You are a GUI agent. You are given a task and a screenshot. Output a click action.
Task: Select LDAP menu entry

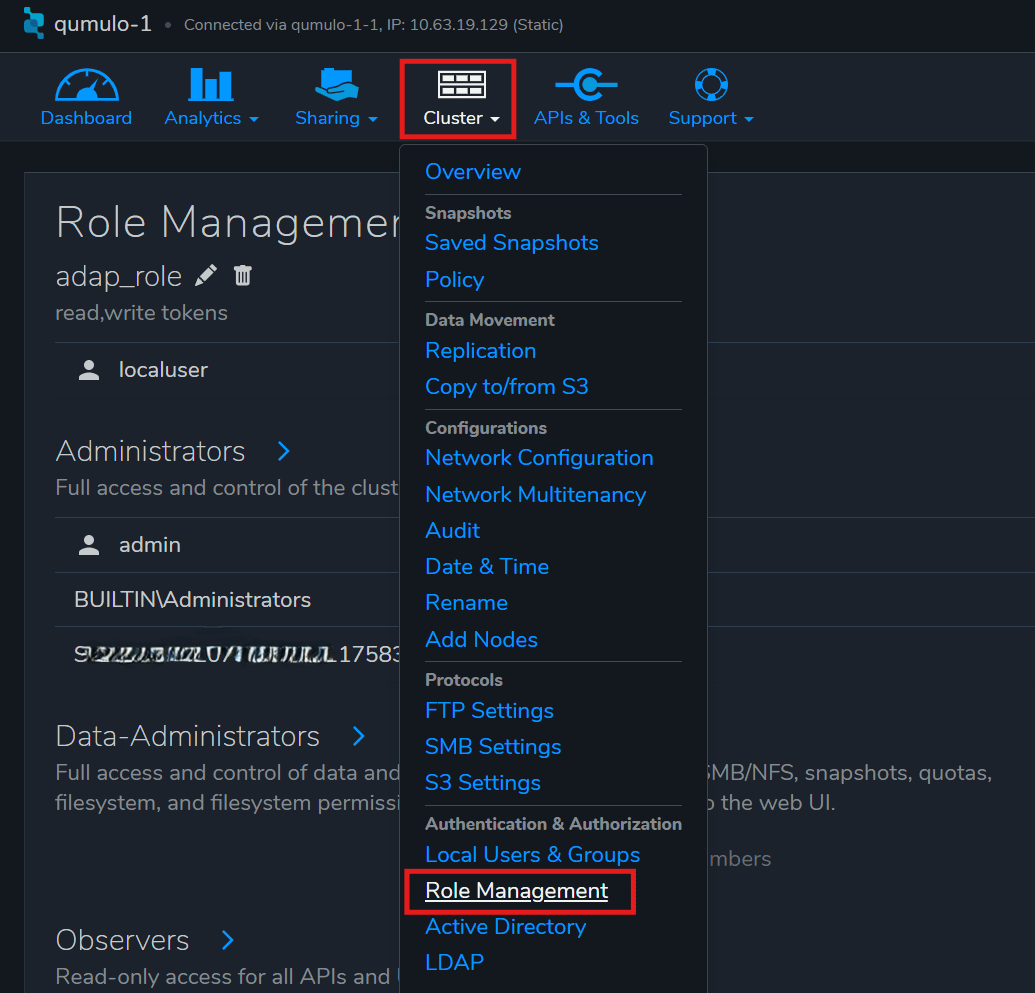pos(454,963)
